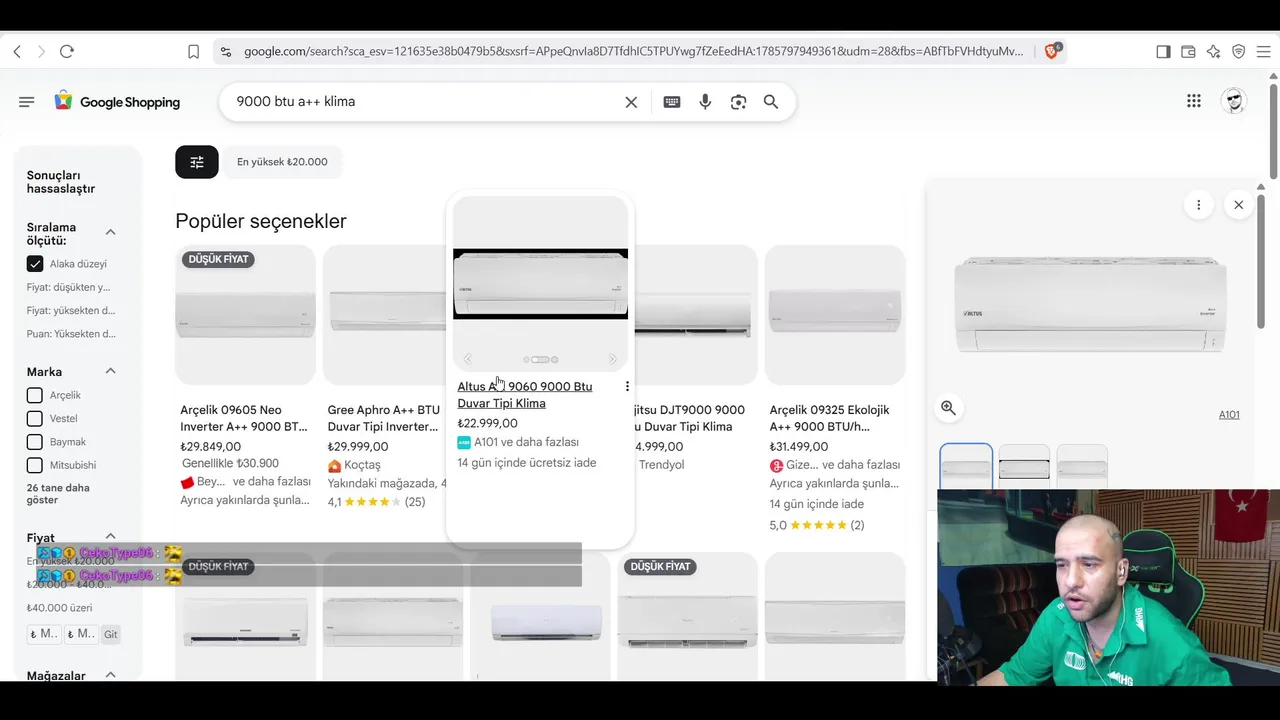Reload the page with the refresh icon
The height and width of the screenshot is (720, 1280).
pyautogui.click(x=67, y=51)
